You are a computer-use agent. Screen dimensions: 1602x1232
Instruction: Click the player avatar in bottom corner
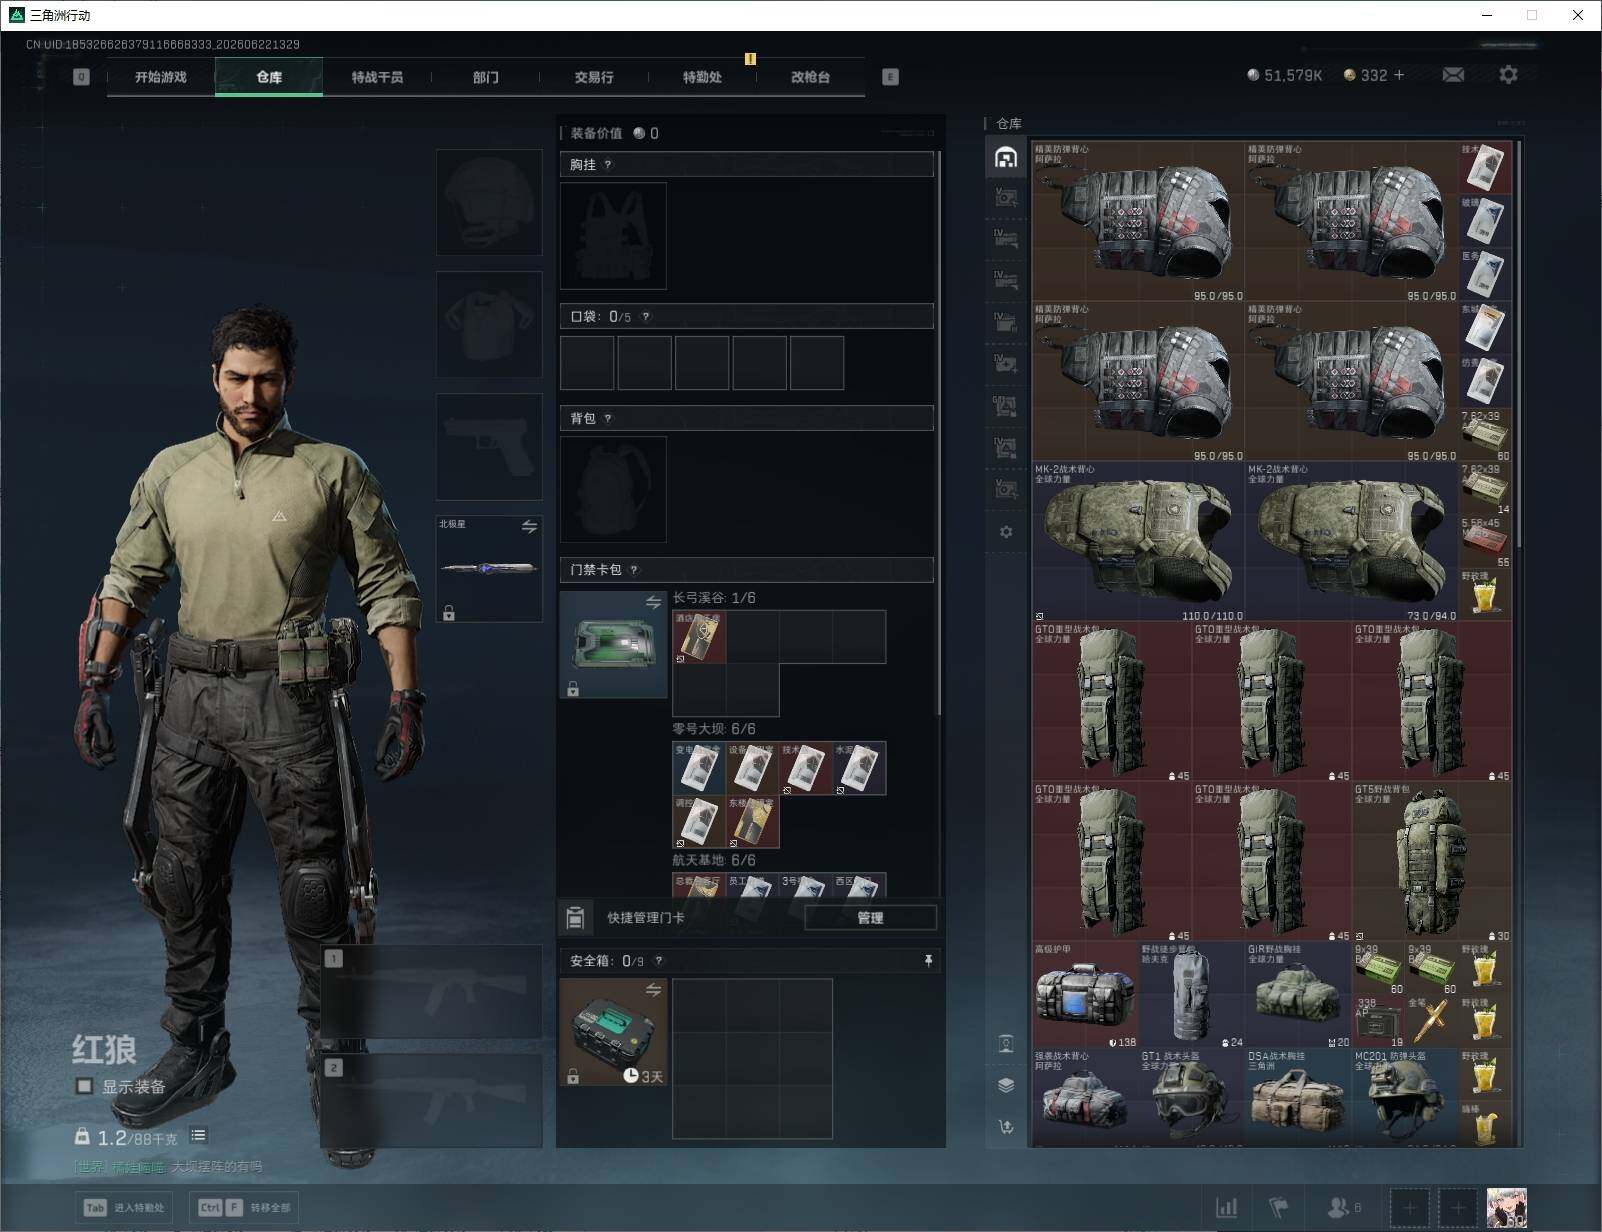(1506, 1208)
